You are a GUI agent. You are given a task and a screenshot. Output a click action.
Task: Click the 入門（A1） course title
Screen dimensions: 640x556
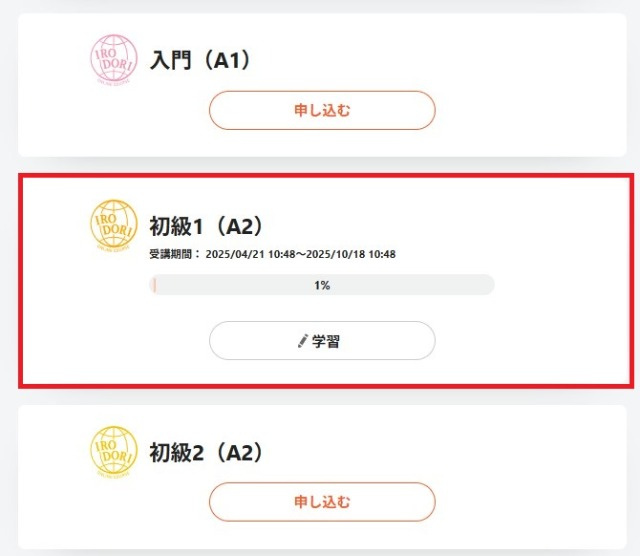[x=200, y=60]
